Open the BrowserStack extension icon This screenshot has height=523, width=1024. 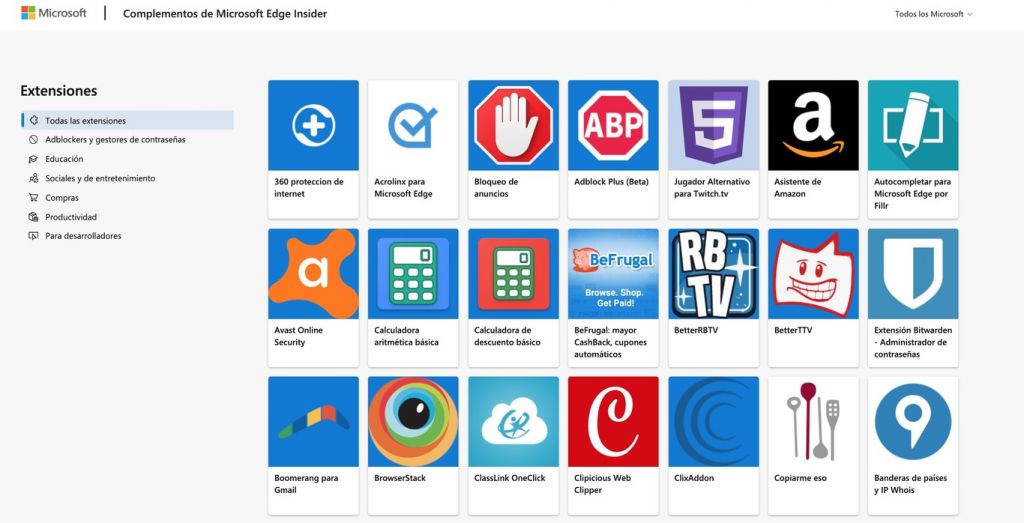click(413, 421)
